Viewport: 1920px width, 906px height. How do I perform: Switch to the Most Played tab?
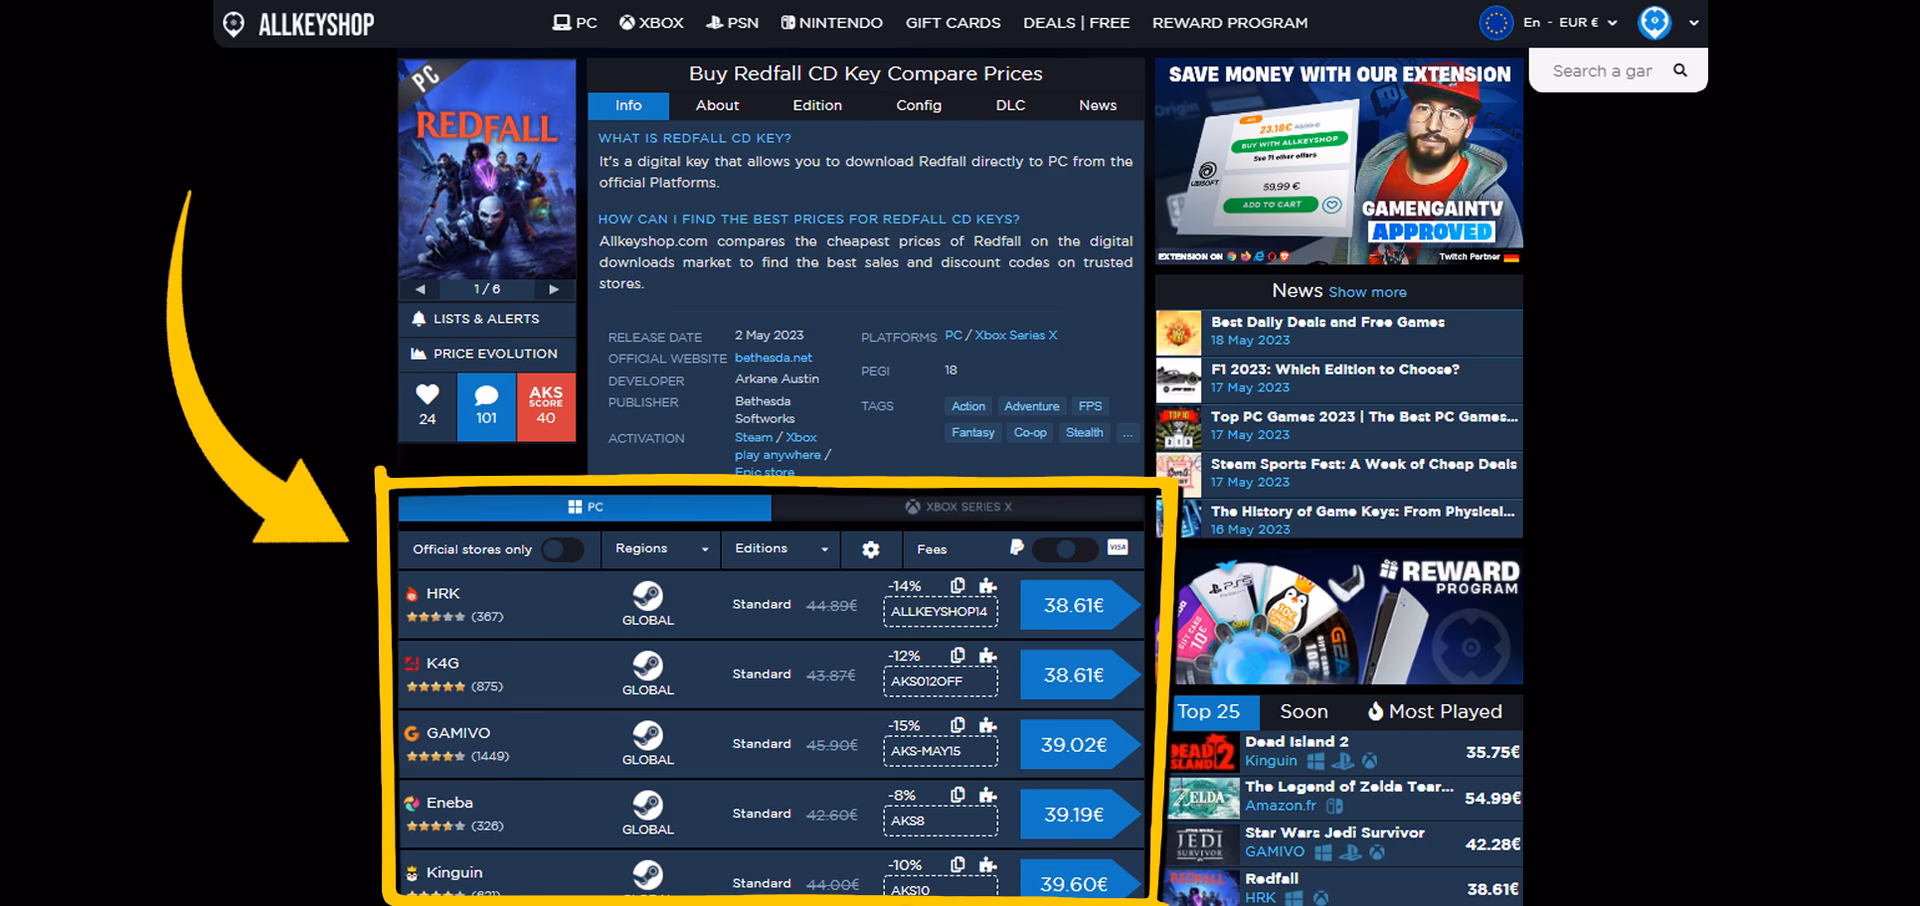tap(1435, 712)
